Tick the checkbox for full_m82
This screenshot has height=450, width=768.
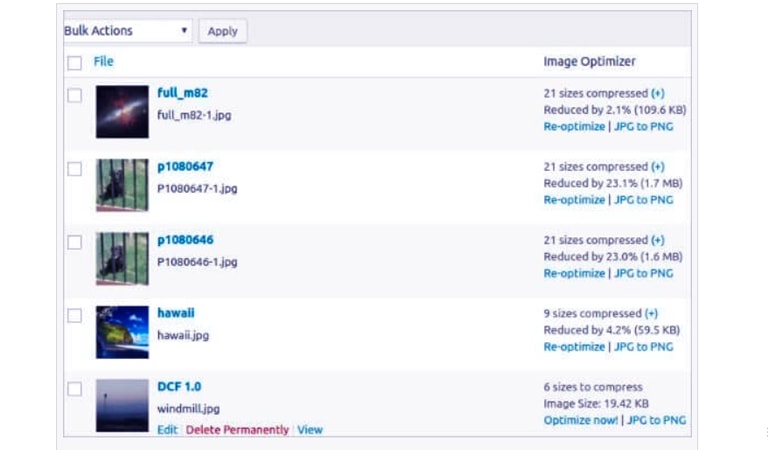74,95
